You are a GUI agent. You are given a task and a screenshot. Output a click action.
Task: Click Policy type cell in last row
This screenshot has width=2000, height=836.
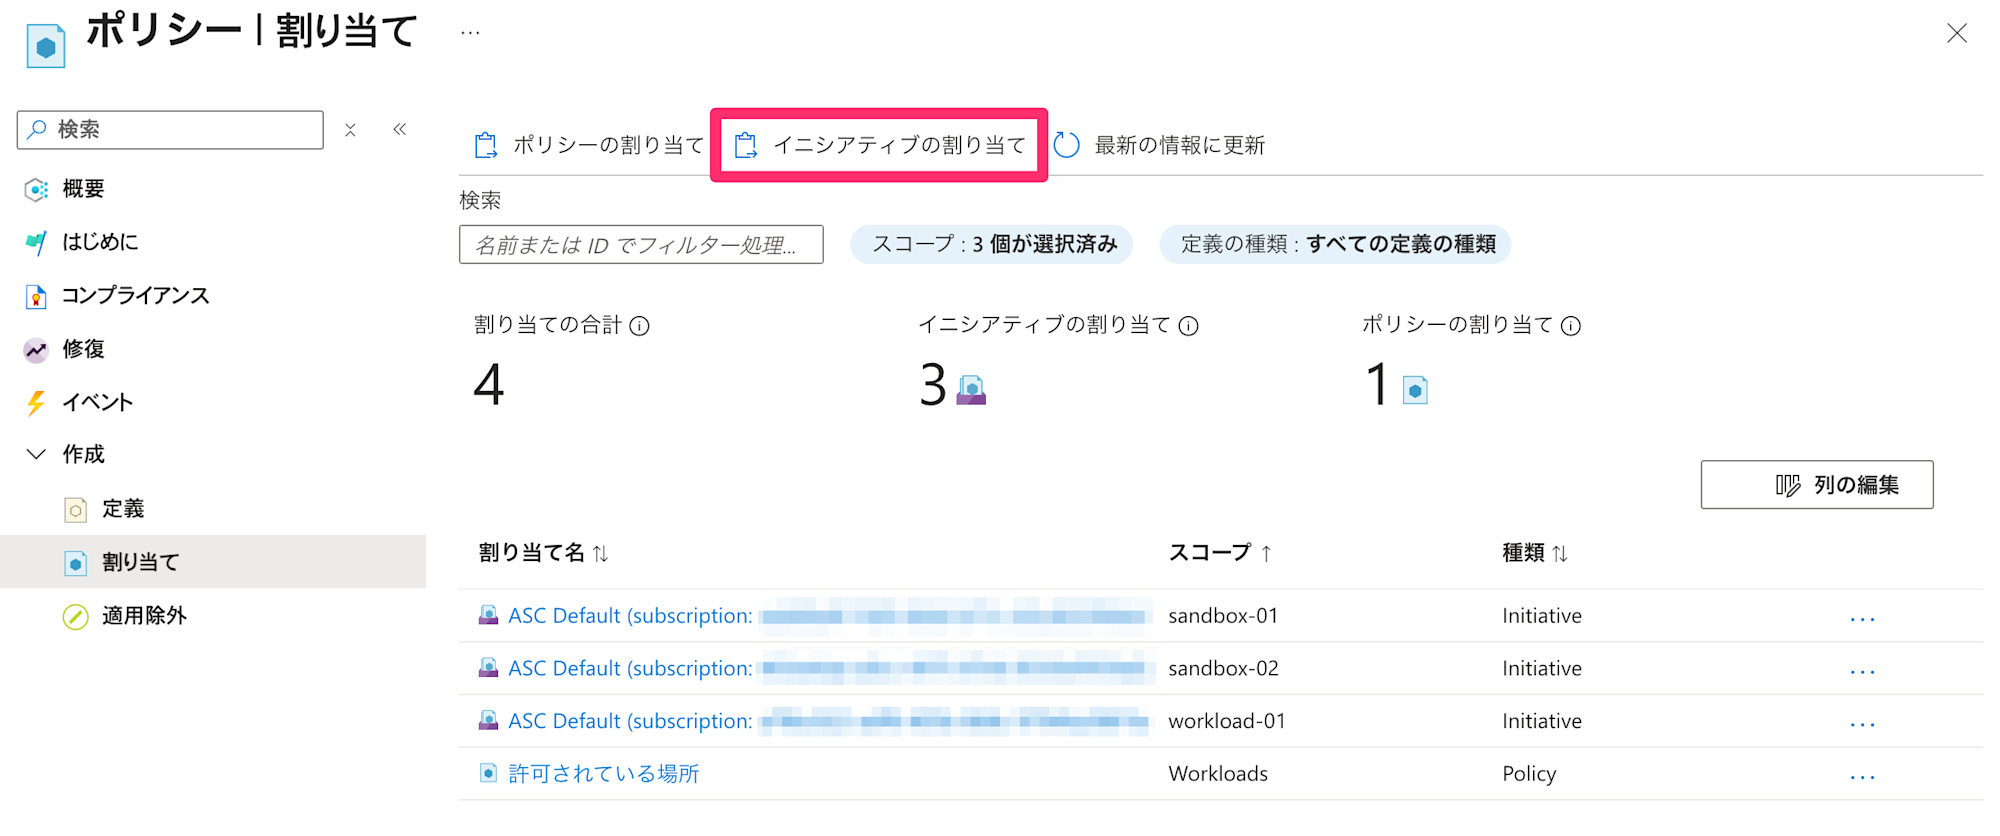click(x=1529, y=774)
